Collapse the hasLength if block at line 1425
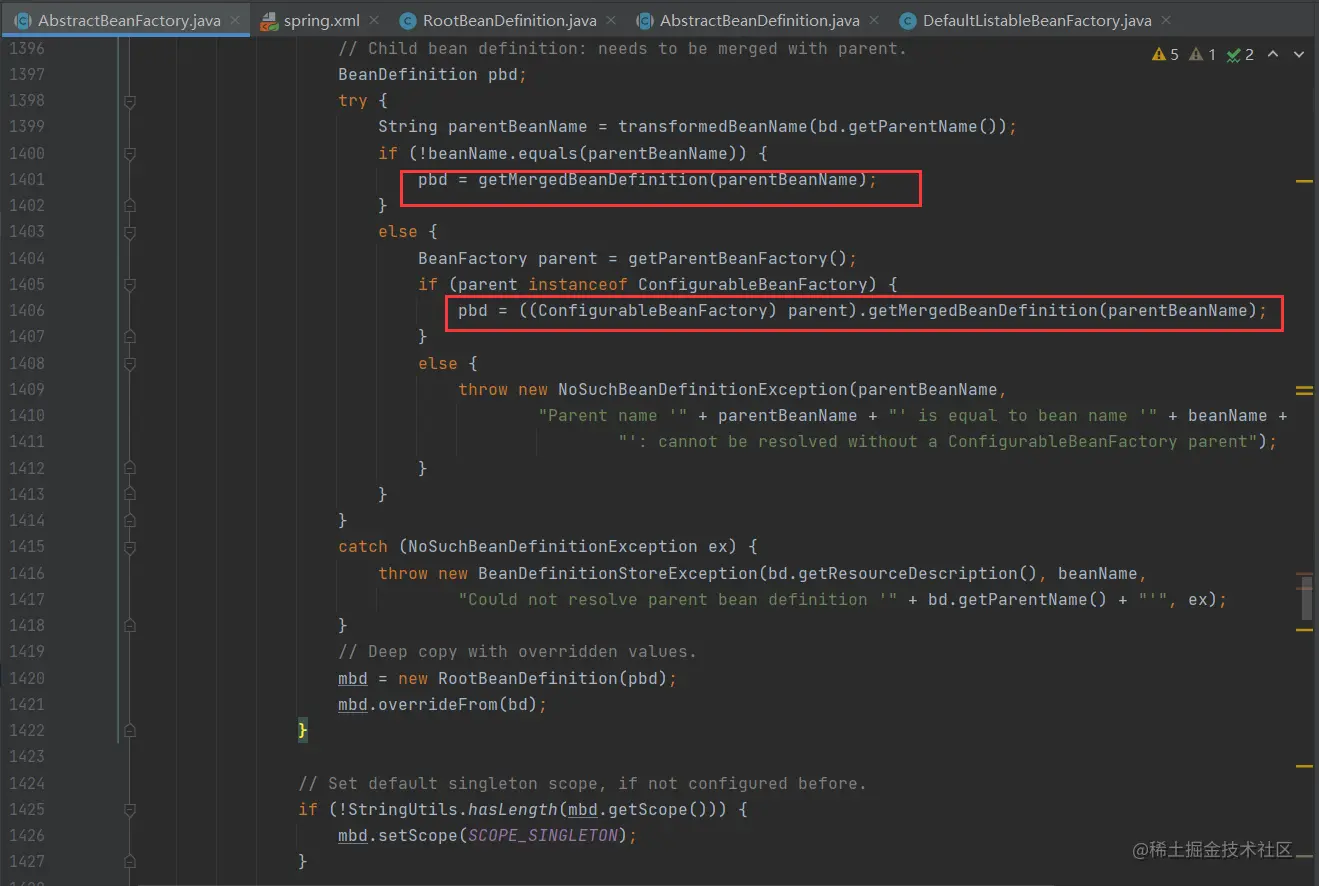Viewport: 1319px width, 886px height. click(x=129, y=809)
